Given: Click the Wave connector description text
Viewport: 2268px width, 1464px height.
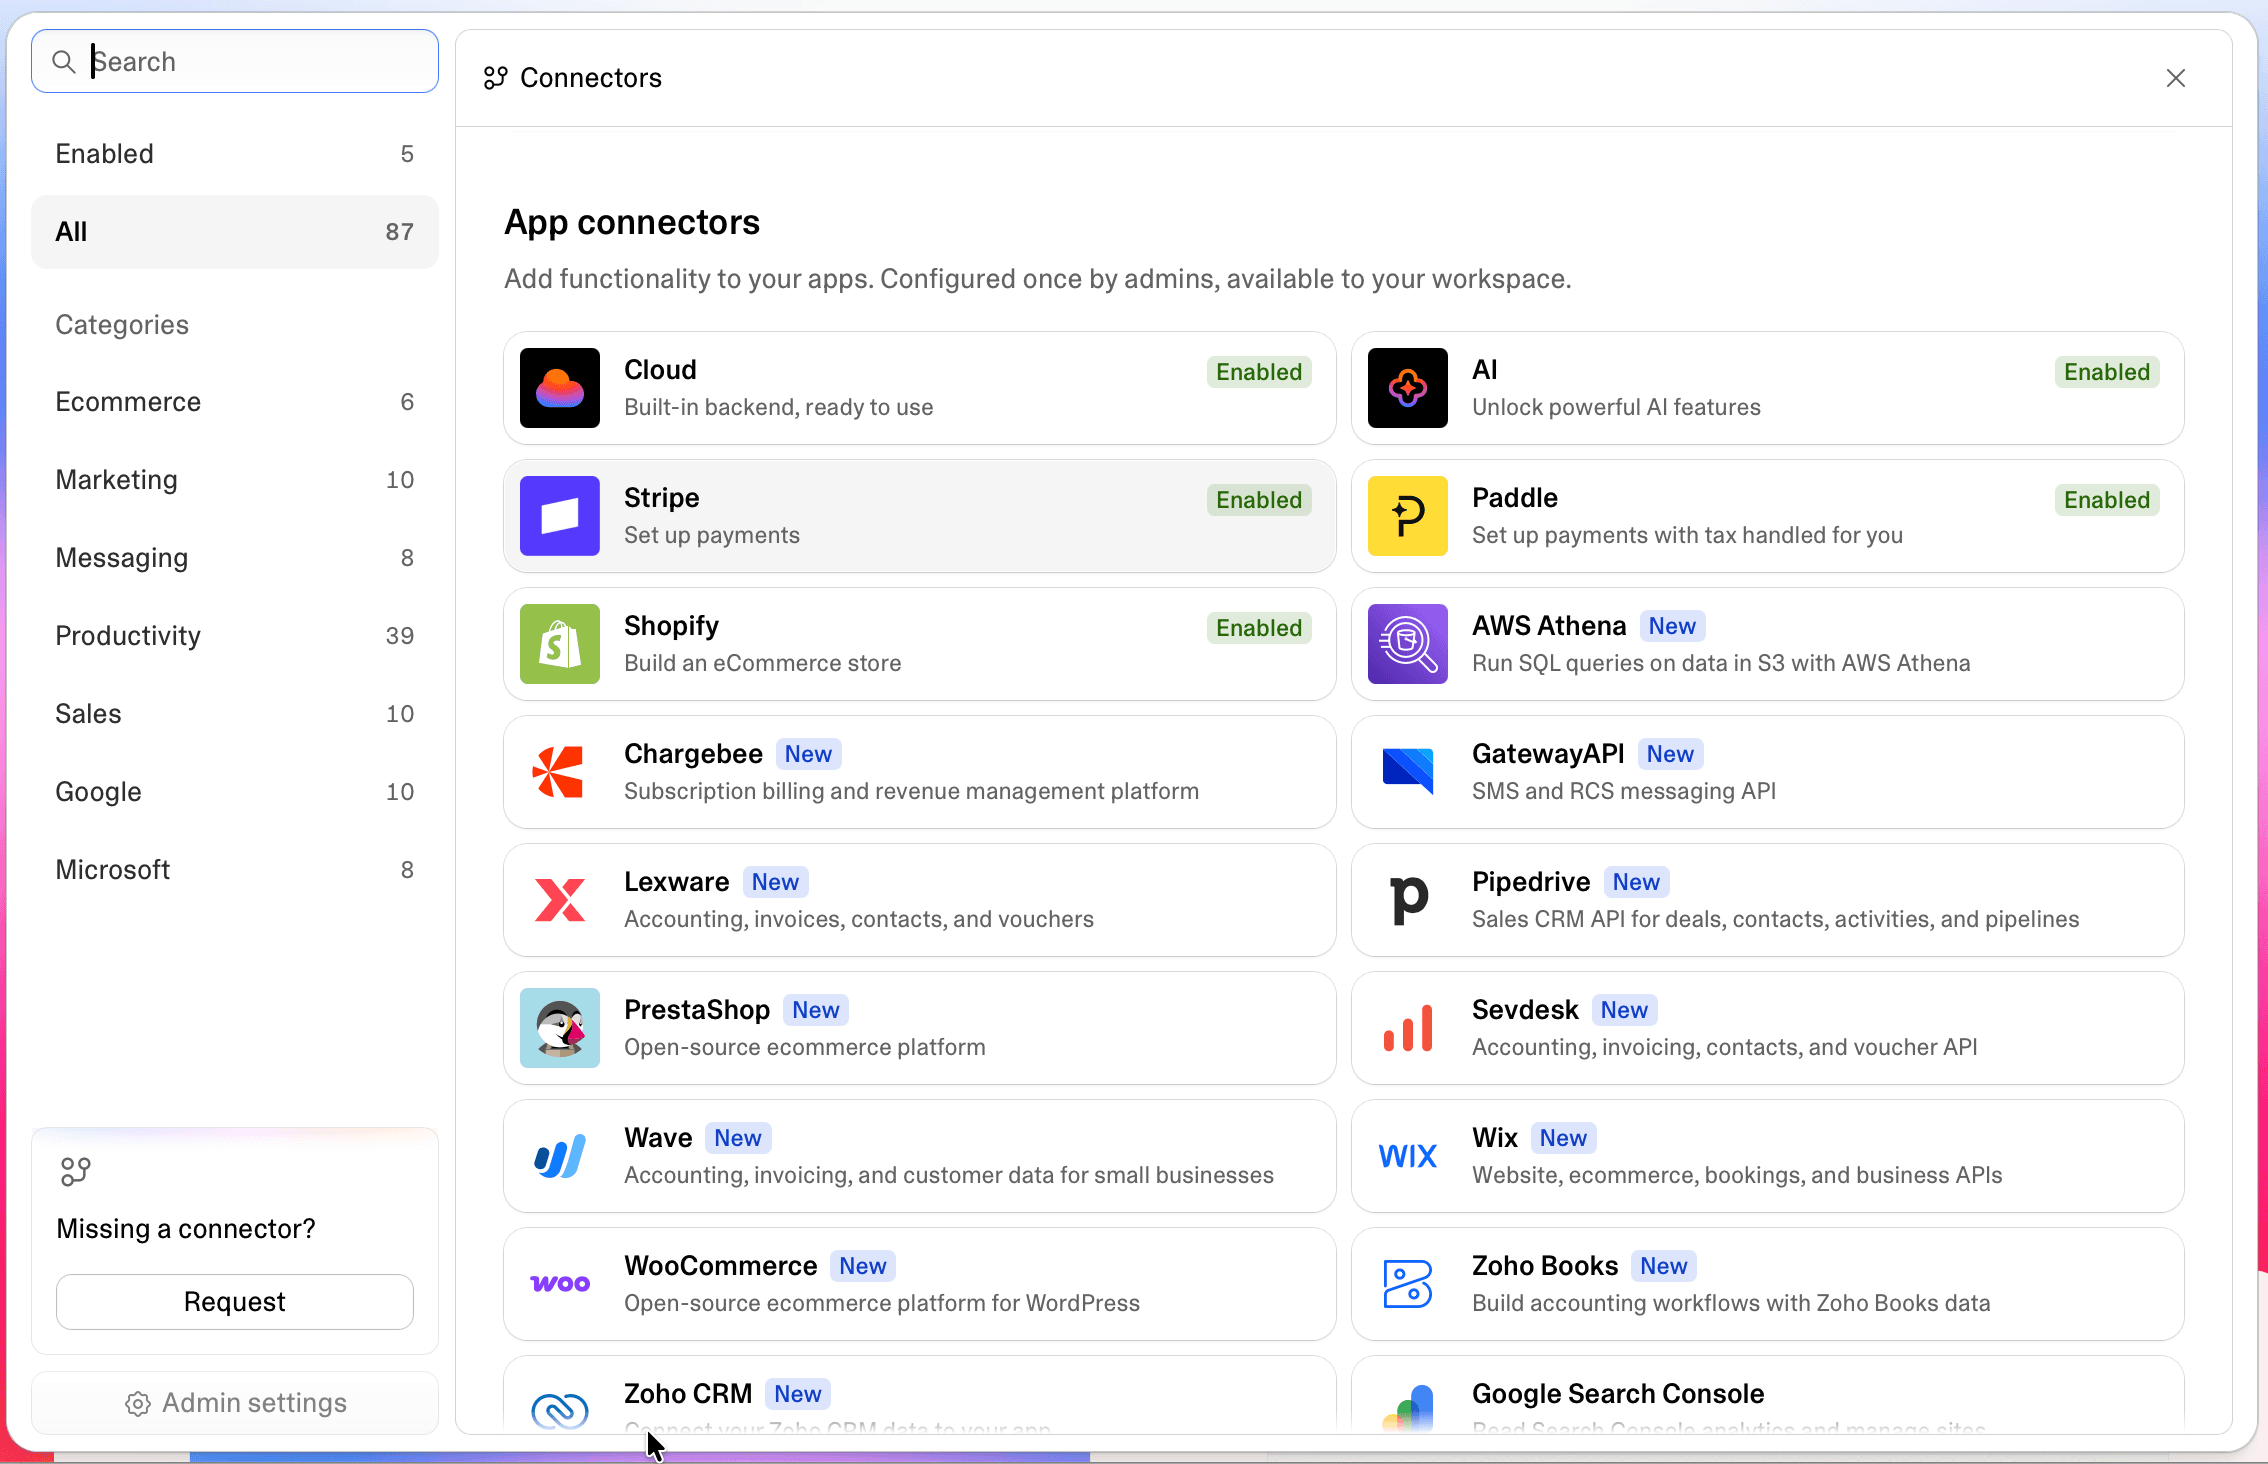Looking at the screenshot, I should pos(949,1175).
